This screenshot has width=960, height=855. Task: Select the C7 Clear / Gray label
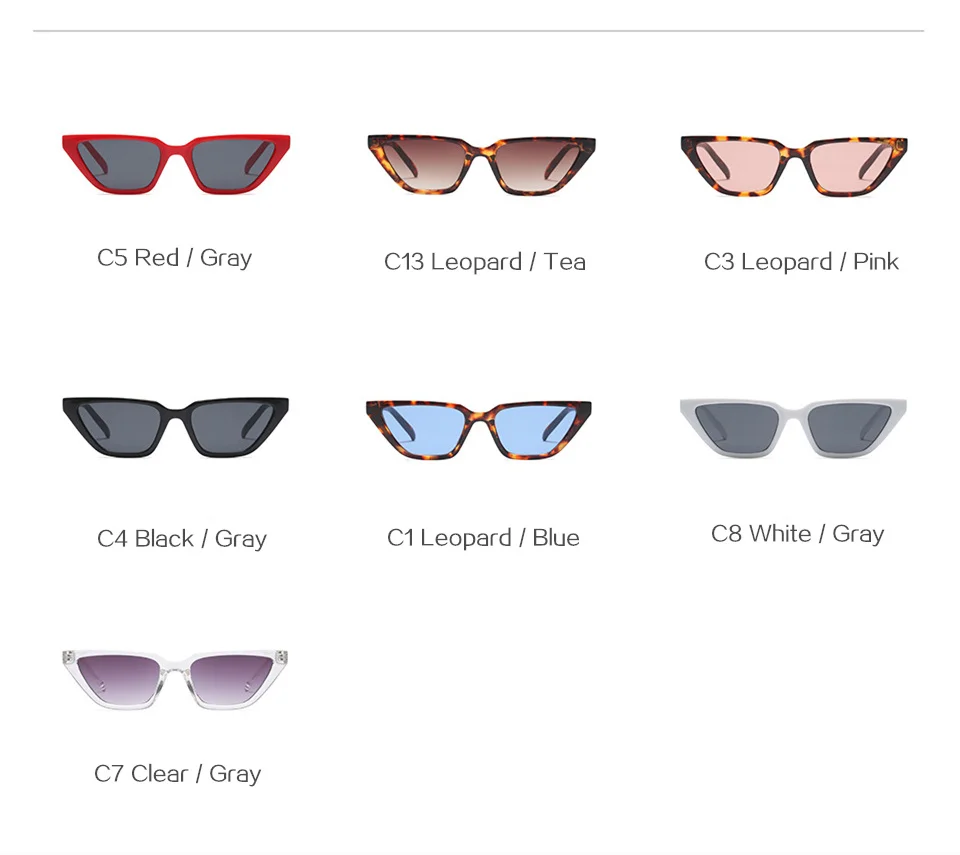[178, 774]
